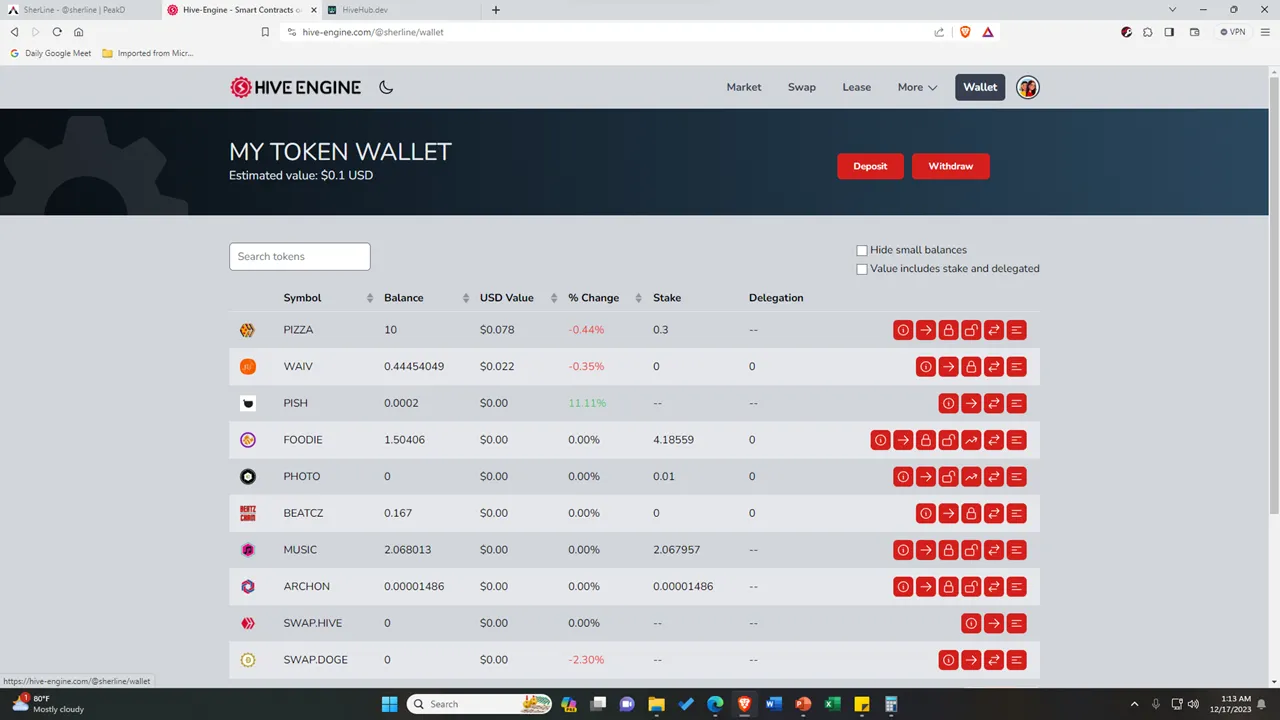Focus the Search tokens field

(300, 256)
